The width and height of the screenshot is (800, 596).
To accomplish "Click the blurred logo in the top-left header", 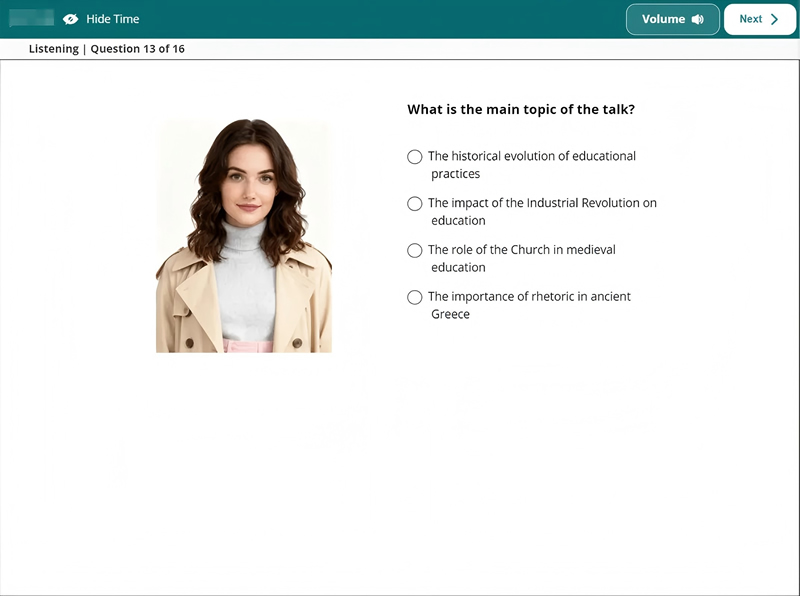I will [x=31, y=19].
